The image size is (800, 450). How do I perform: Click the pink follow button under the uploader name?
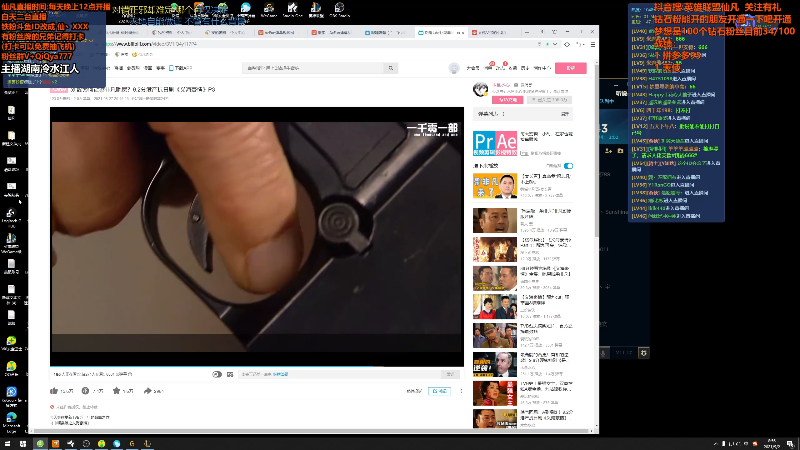508,100
